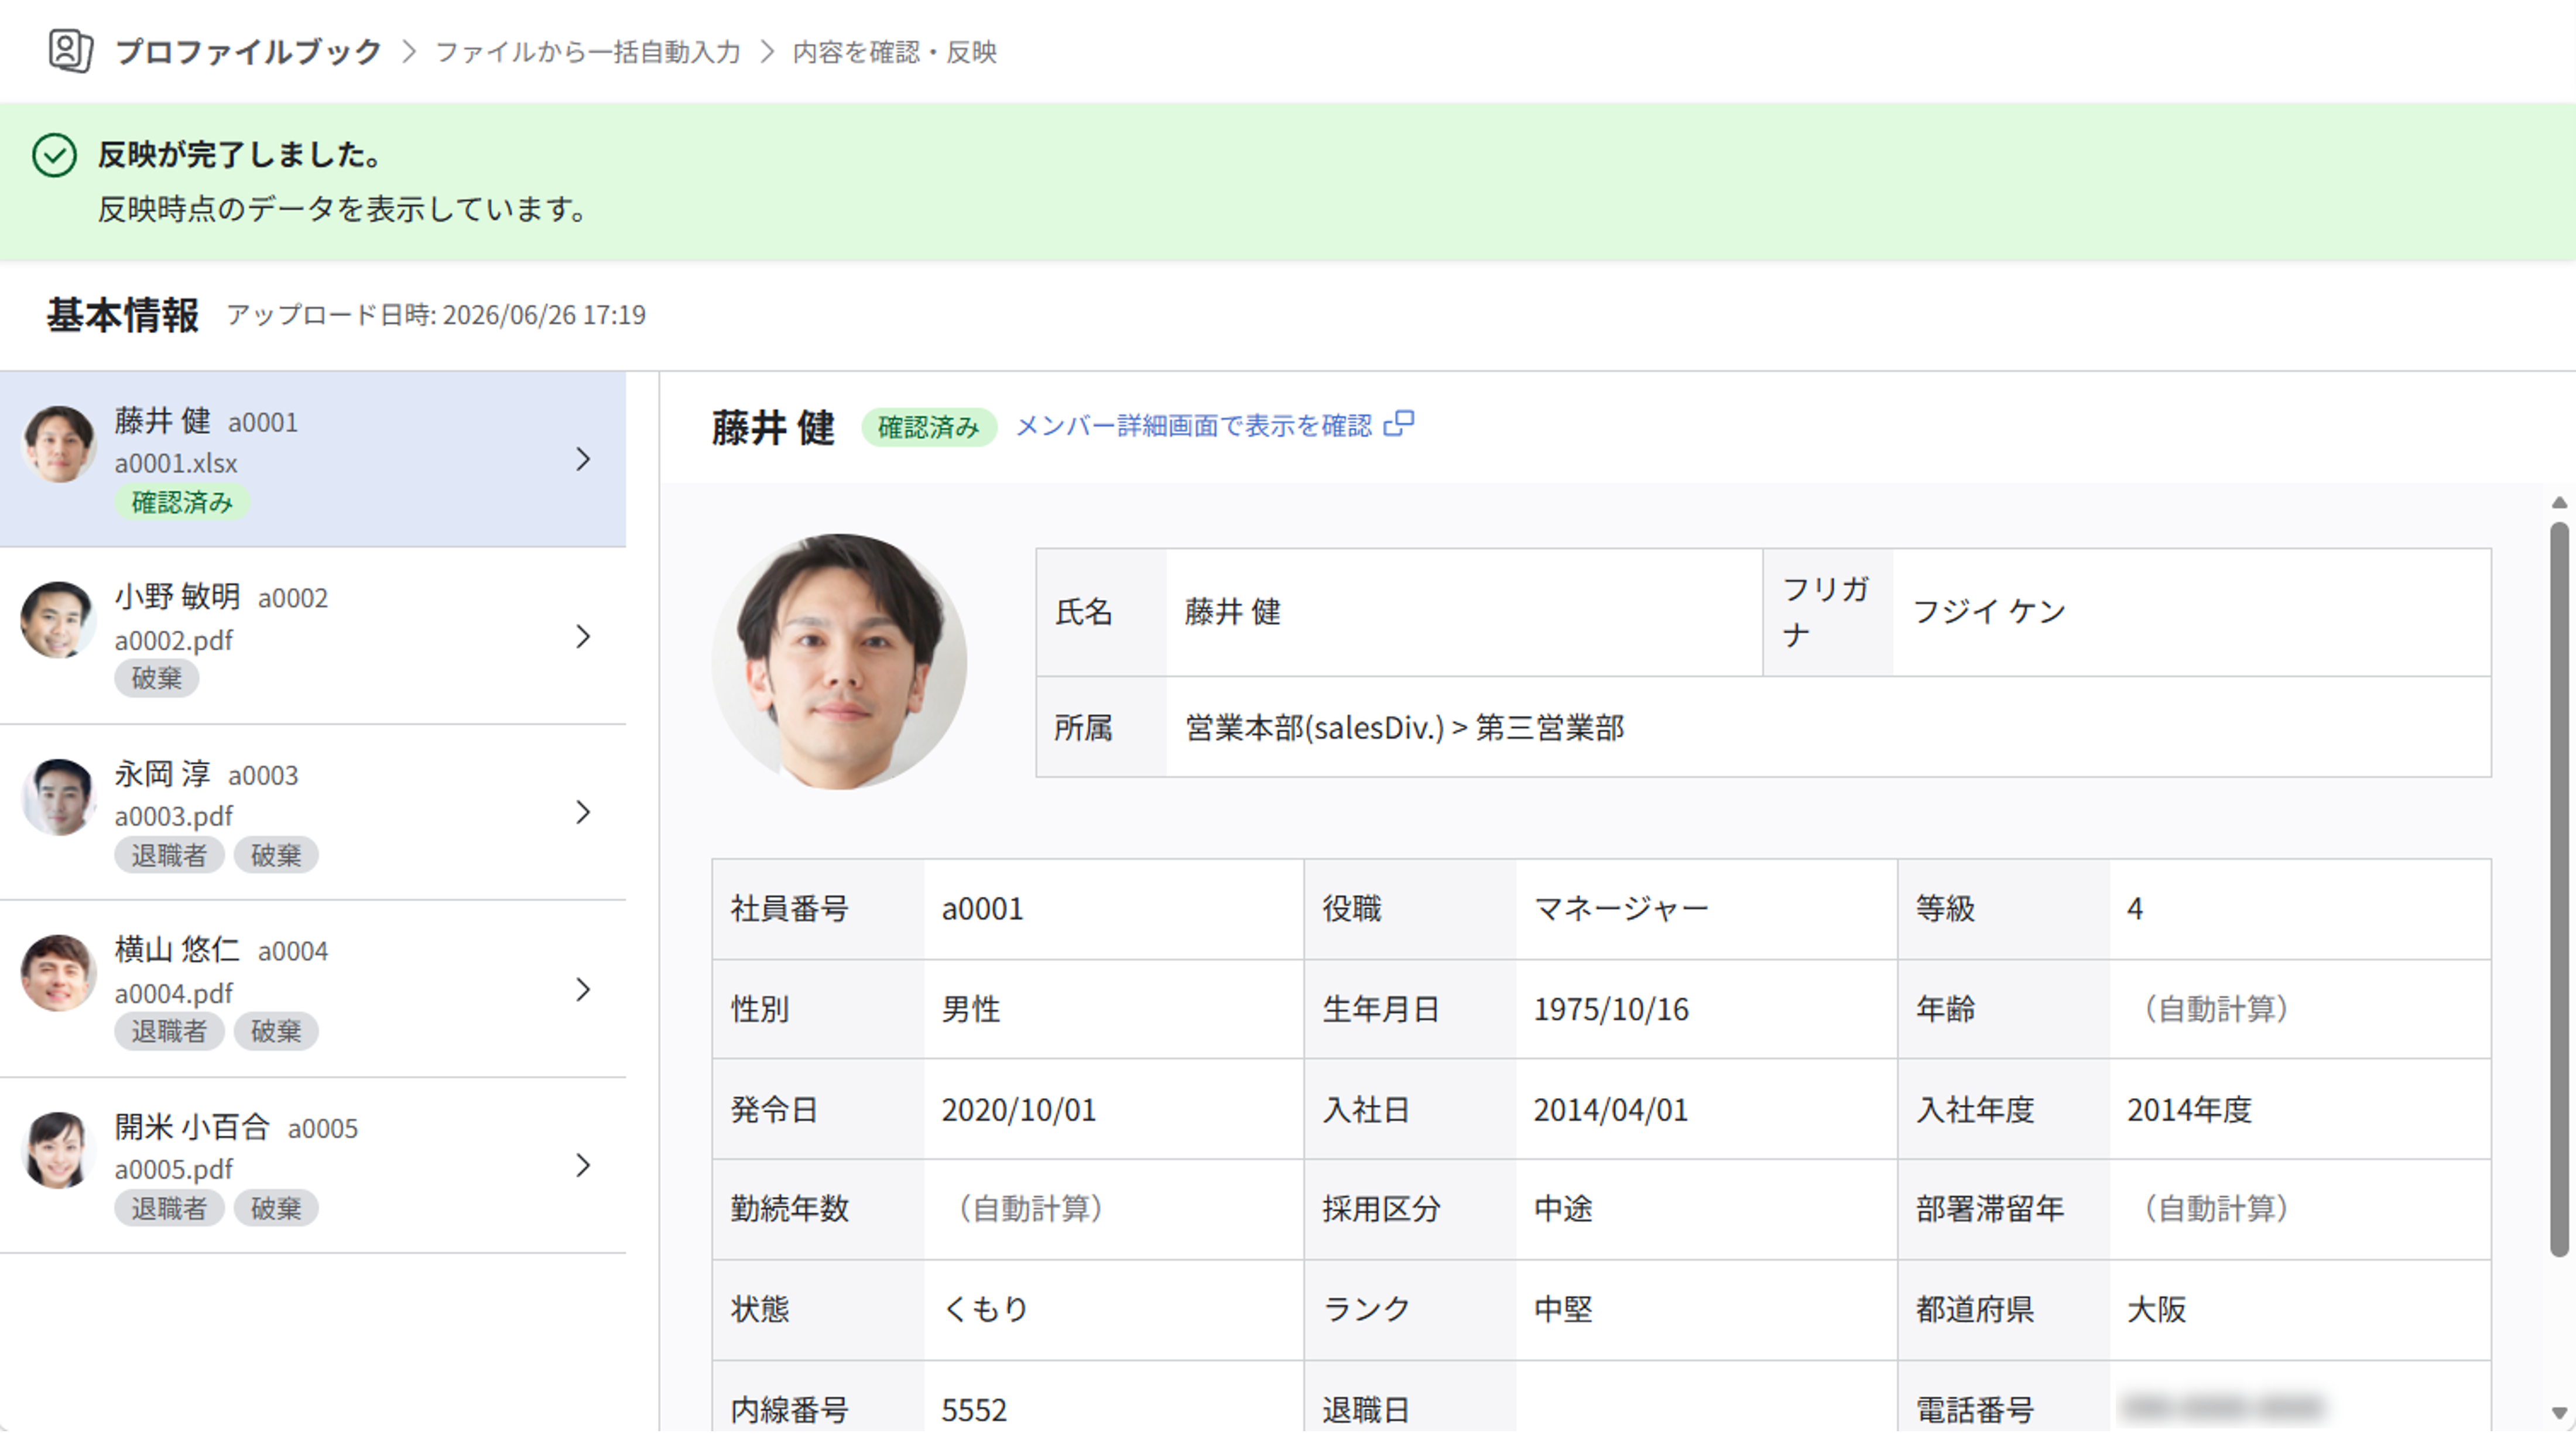Screen dimensions: 2576x1440
Task: Click the 等級 value 4
Action: coord(2134,909)
